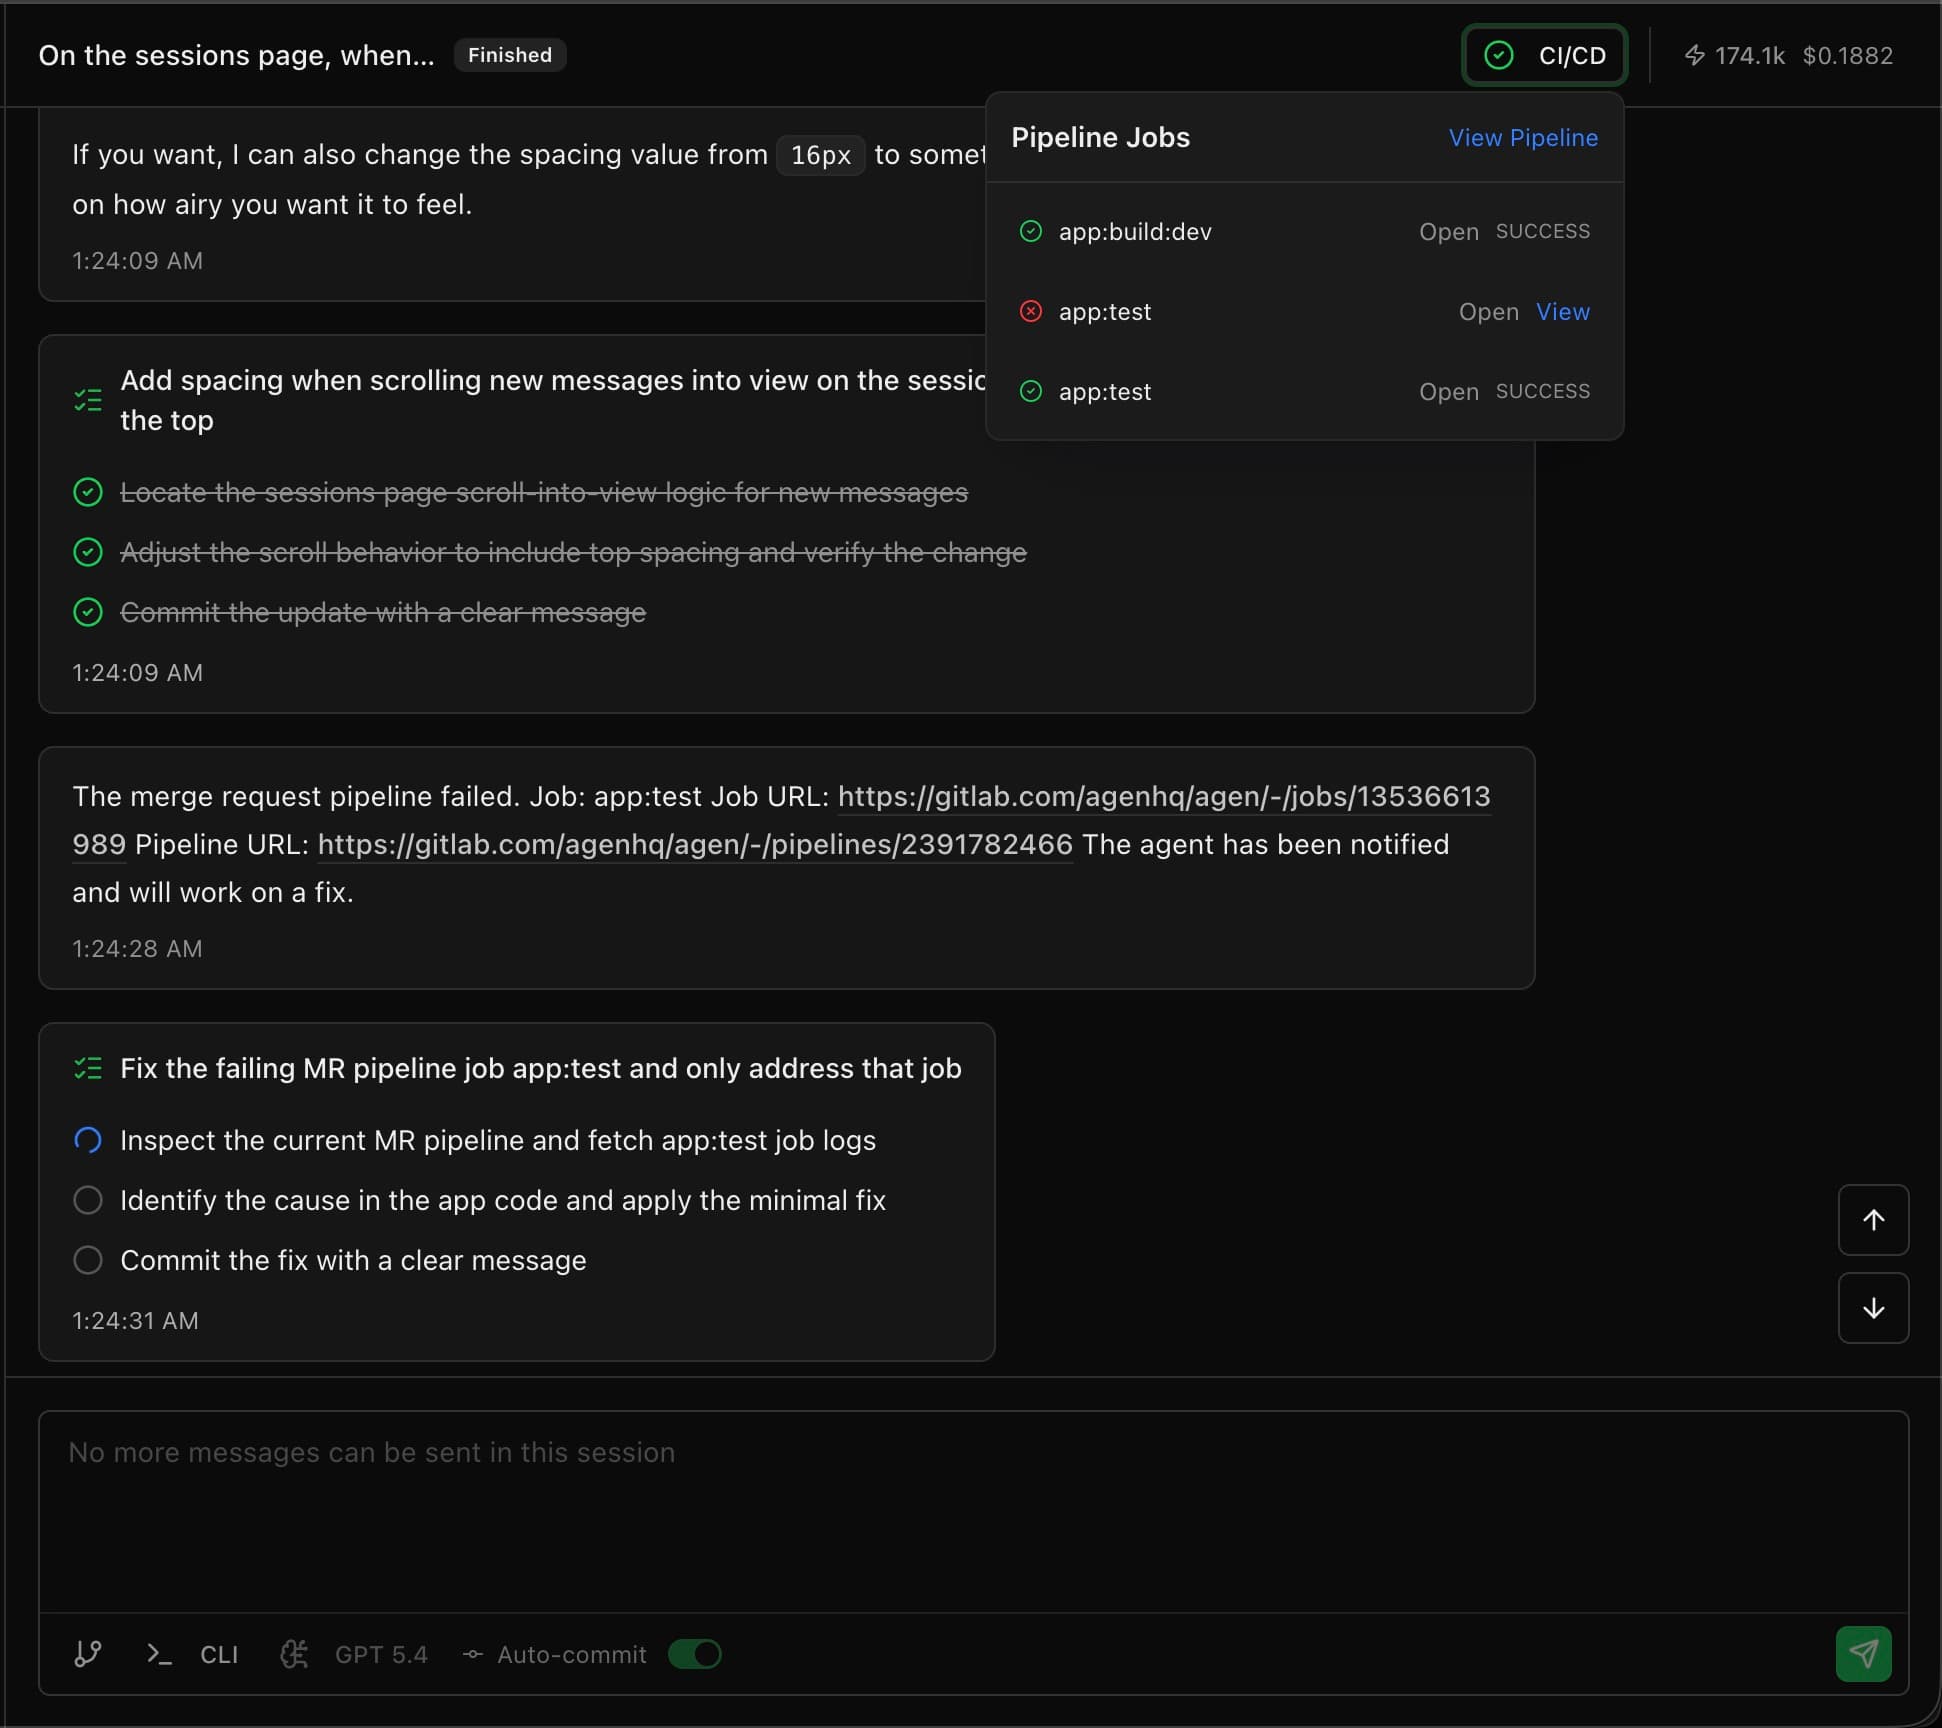Open the View Pipeline link

1523,137
